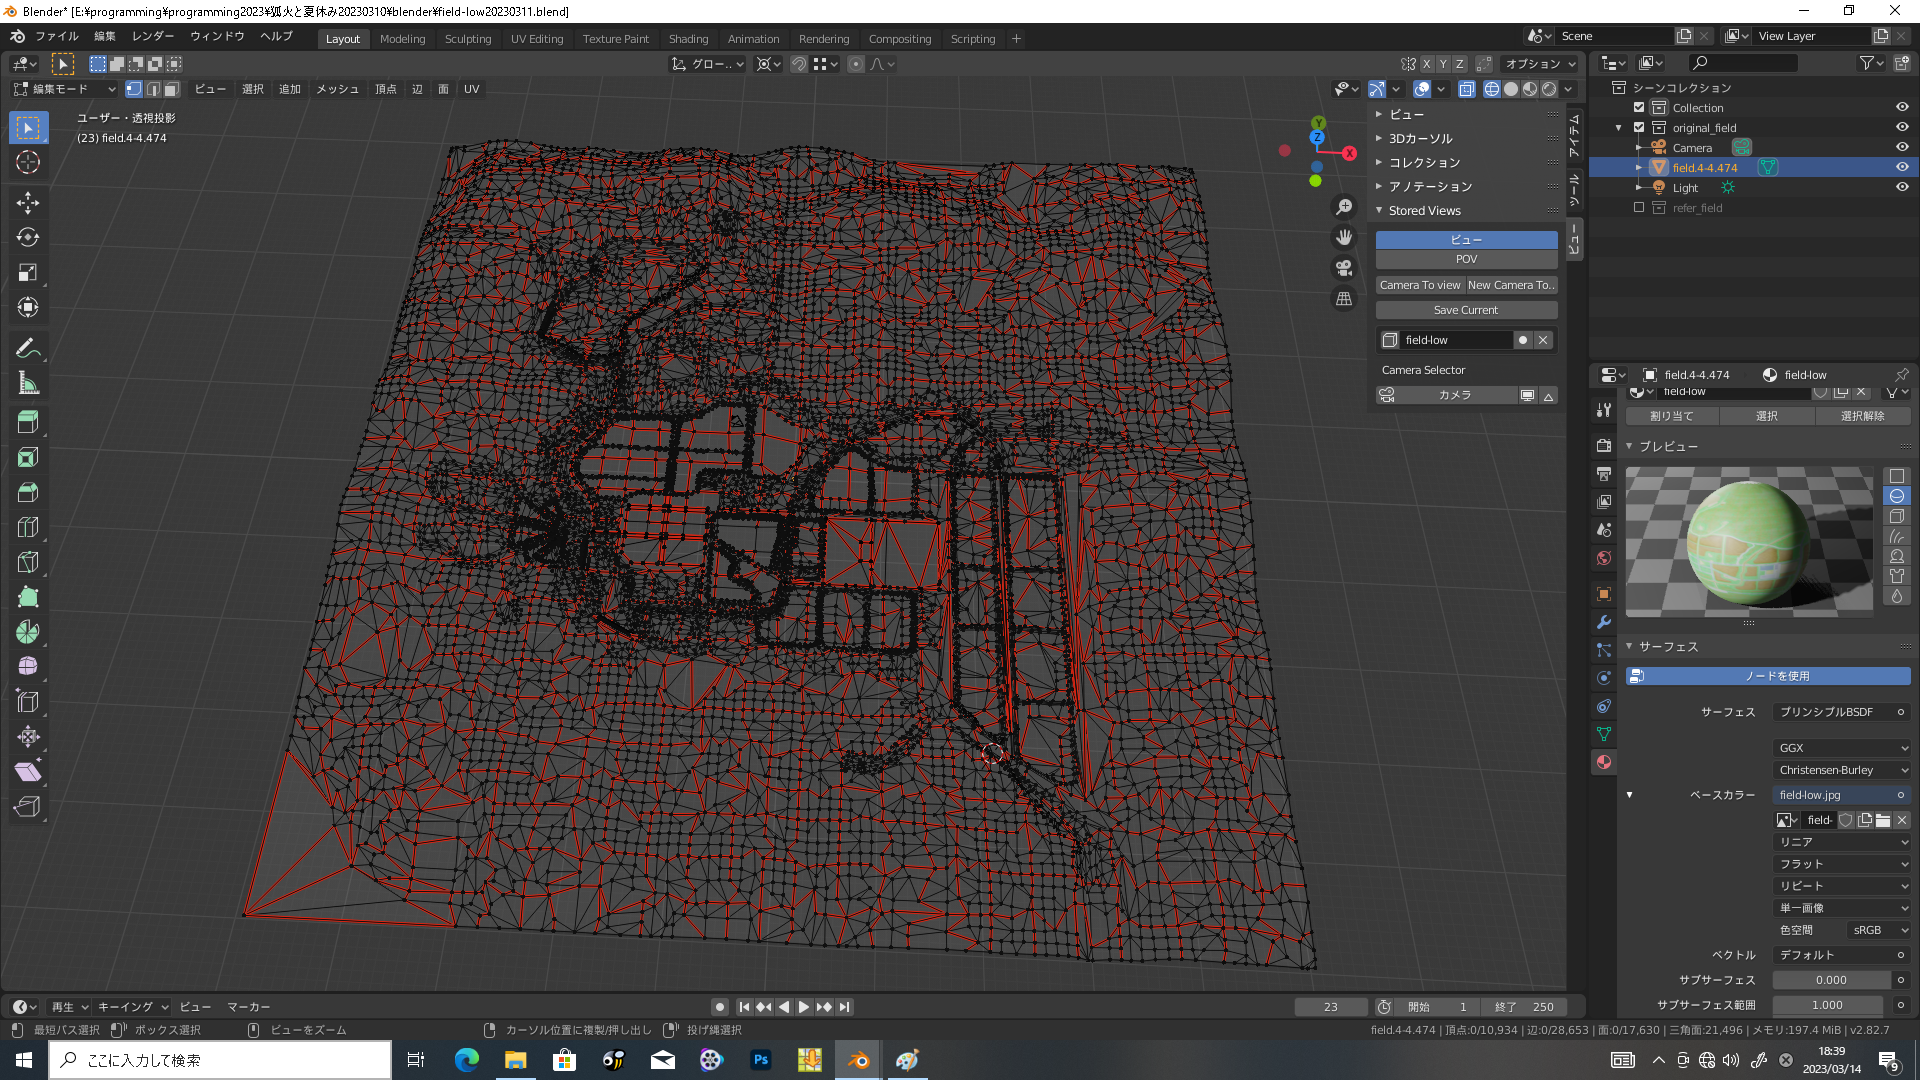Viewport: 1920px width, 1080px height.
Task: Uncheck the original_field collection checkbox
Action: point(1639,128)
